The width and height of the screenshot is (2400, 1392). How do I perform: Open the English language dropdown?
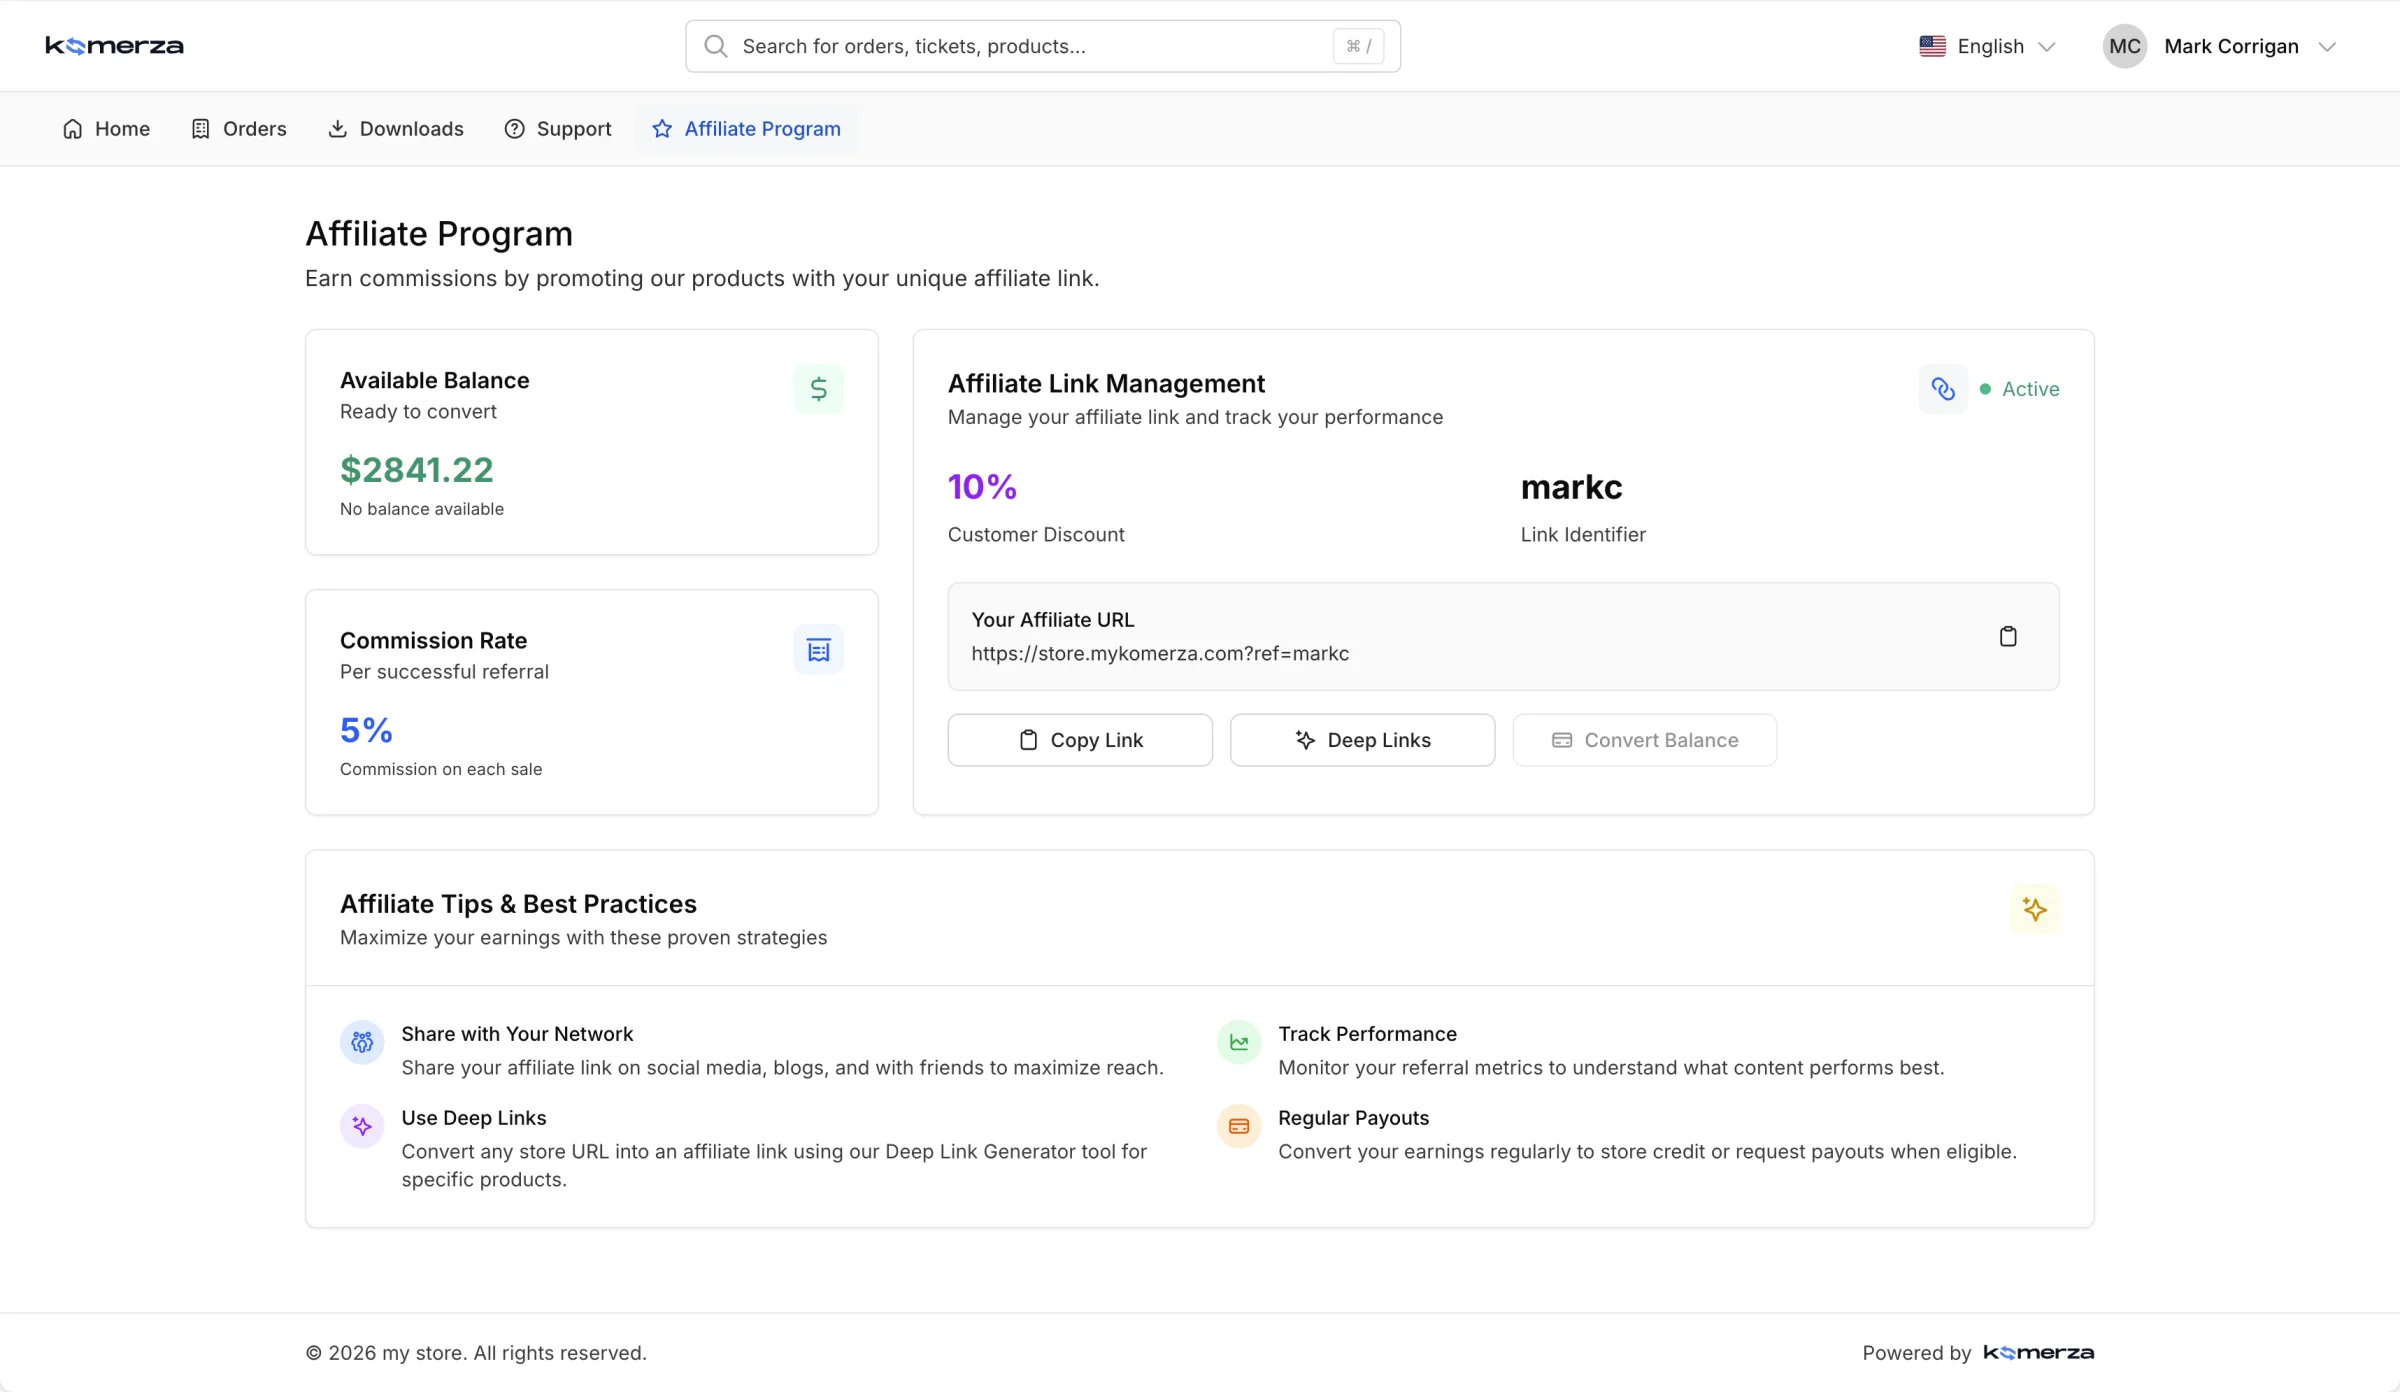(1987, 46)
